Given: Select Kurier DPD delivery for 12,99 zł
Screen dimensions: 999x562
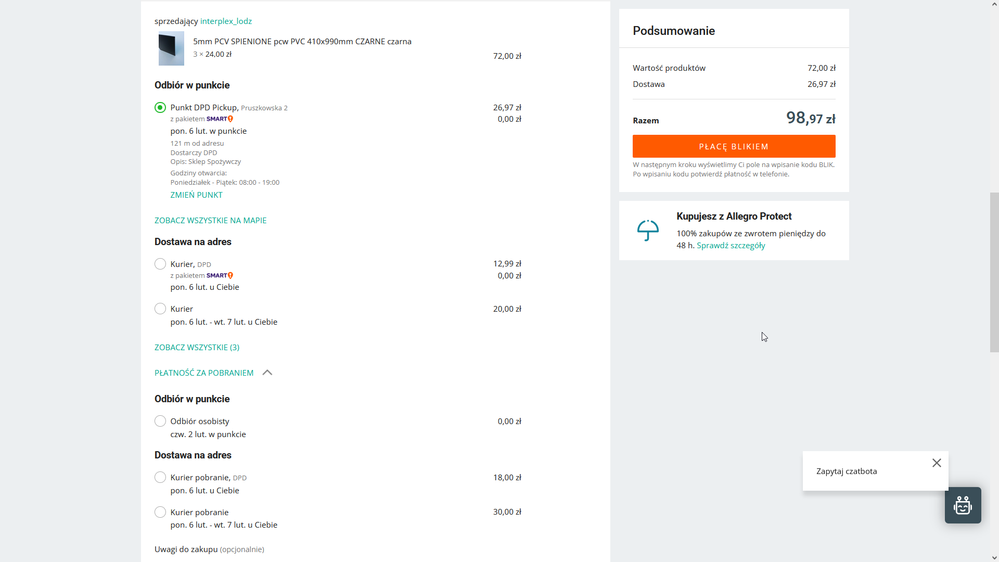Looking at the screenshot, I should [x=160, y=264].
